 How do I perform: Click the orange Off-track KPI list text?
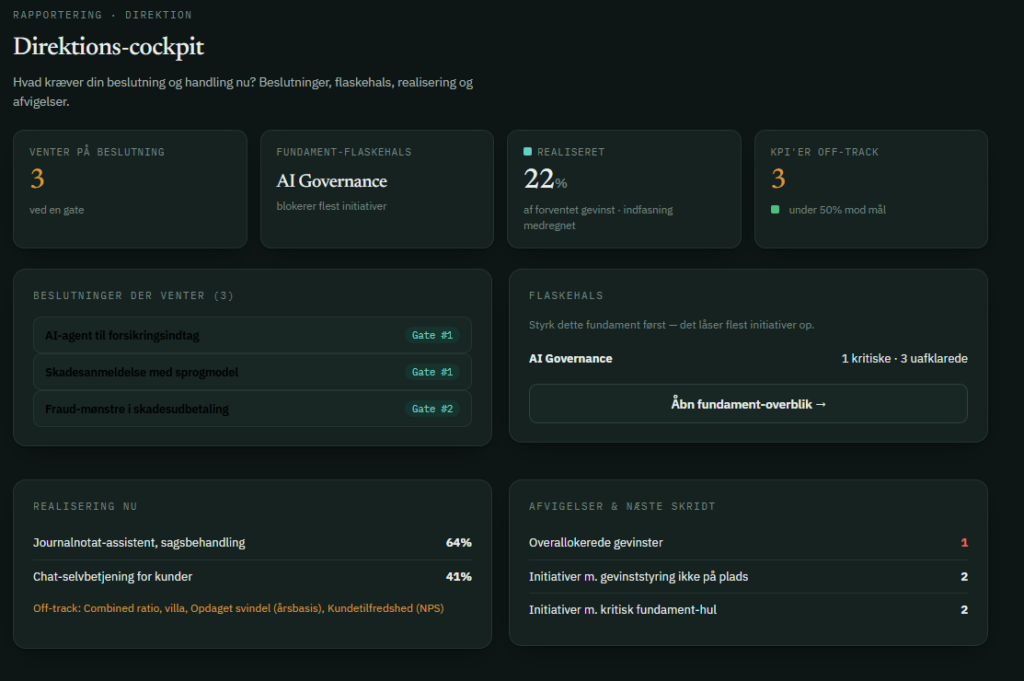tap(238, 608)
